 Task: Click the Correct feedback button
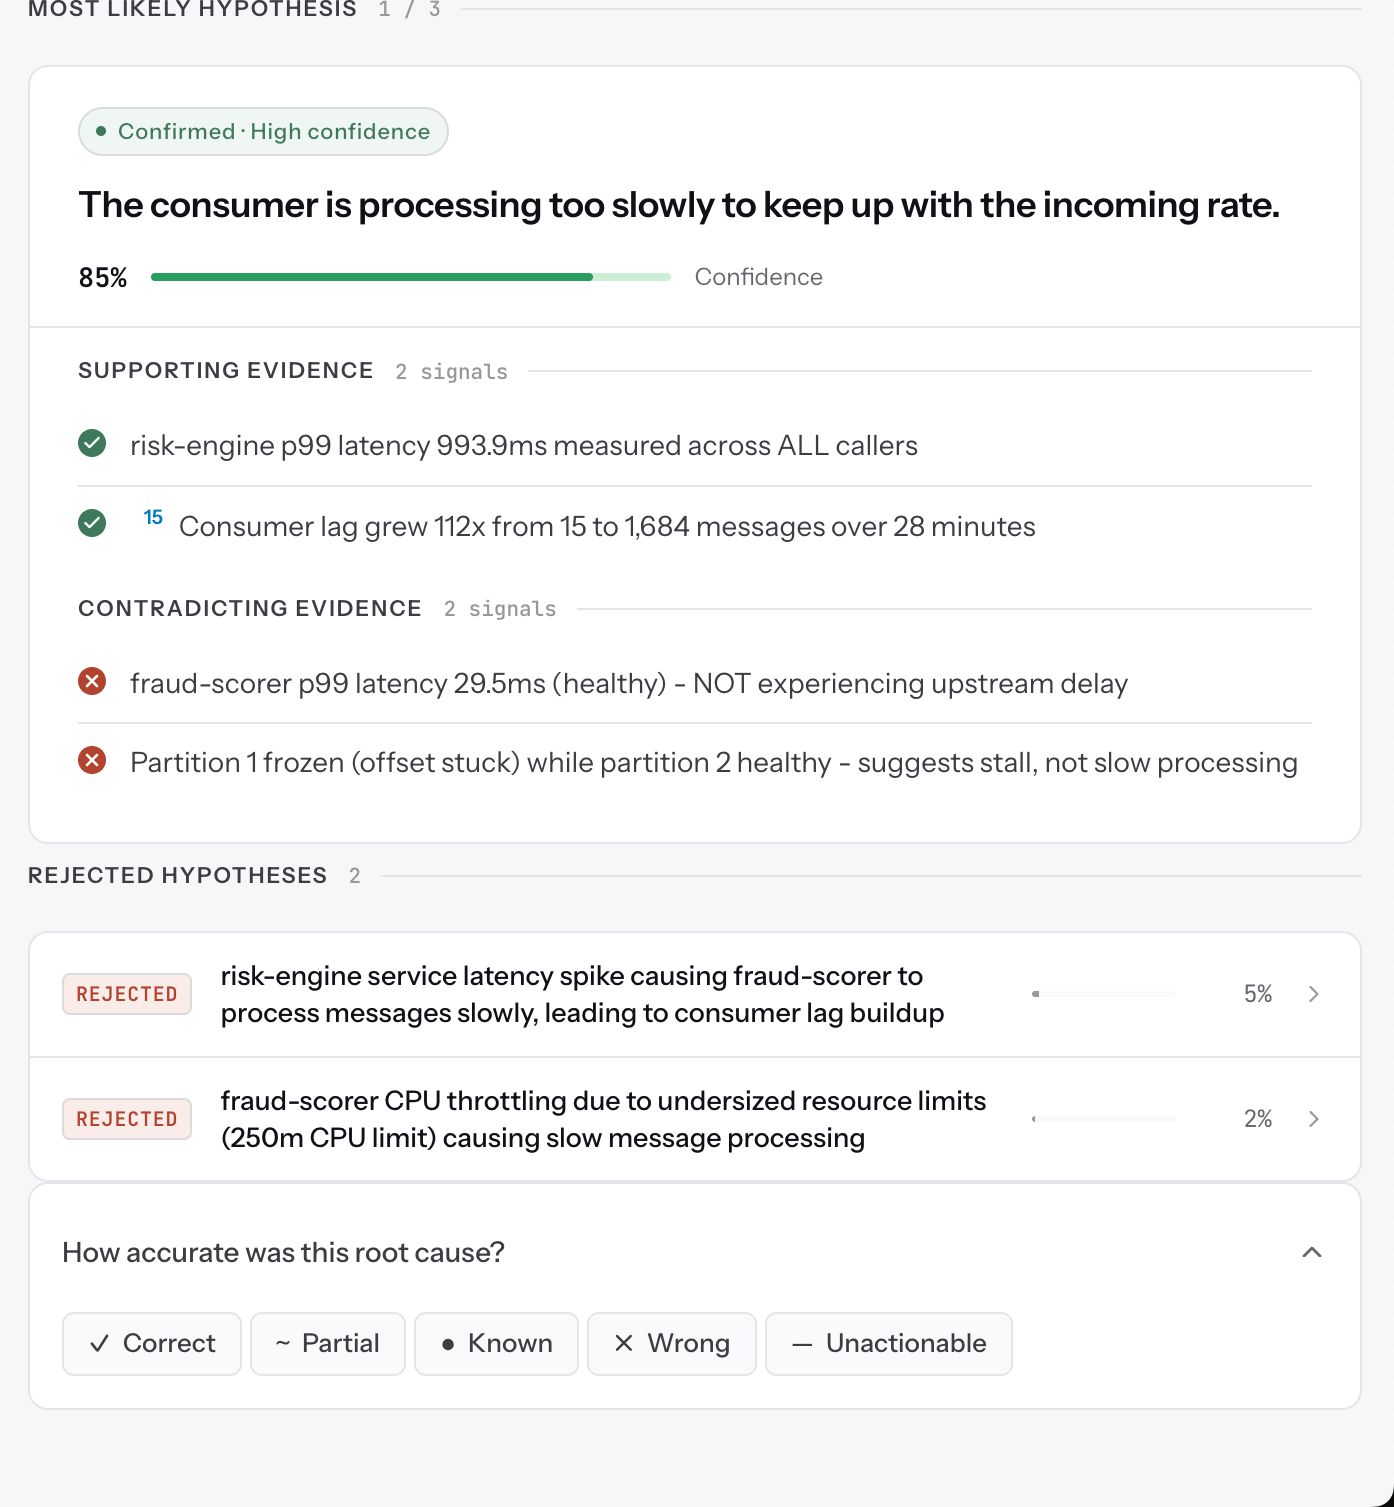tap(152, 1343)
